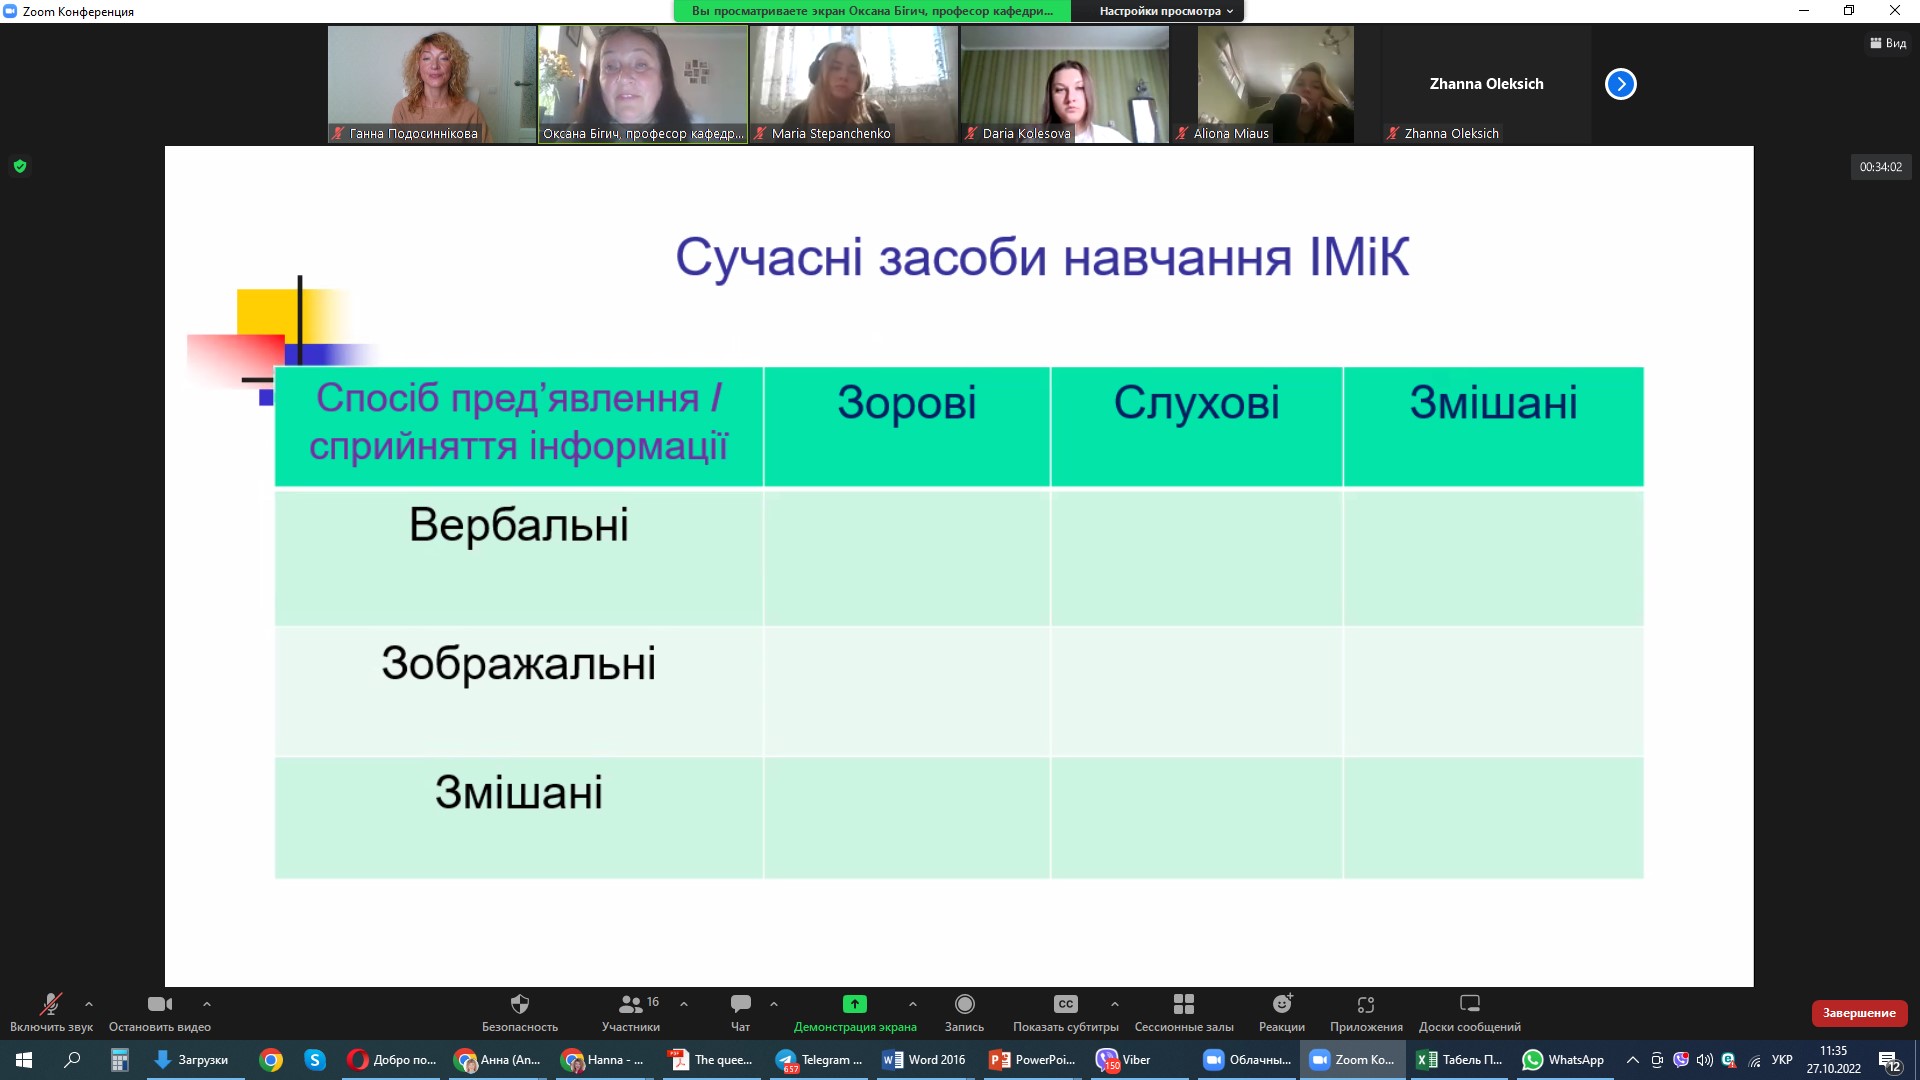Viewport: 1920px width, 1080px height.
Task: Stop camera with Остановить видео
Action: click(159, 1004)
